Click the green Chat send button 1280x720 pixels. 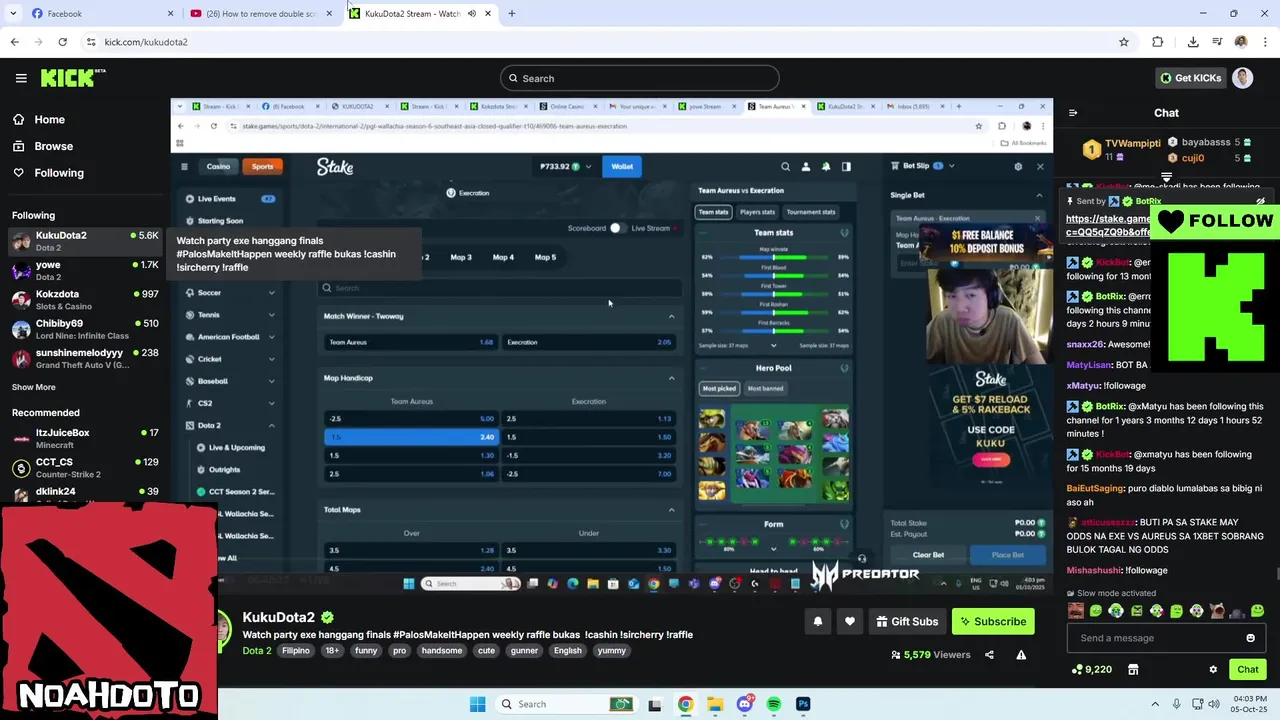(x=1248, y=670)
